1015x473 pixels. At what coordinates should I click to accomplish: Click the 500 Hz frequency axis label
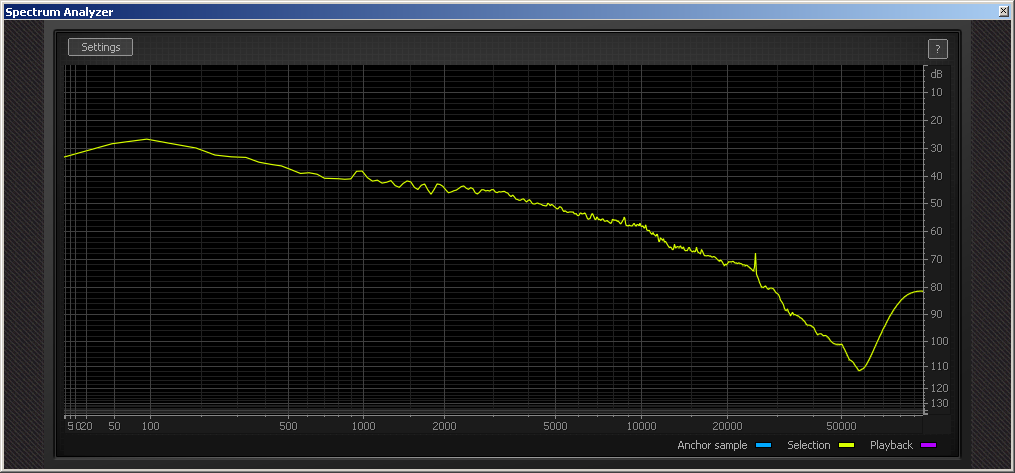tap(288, 426)
